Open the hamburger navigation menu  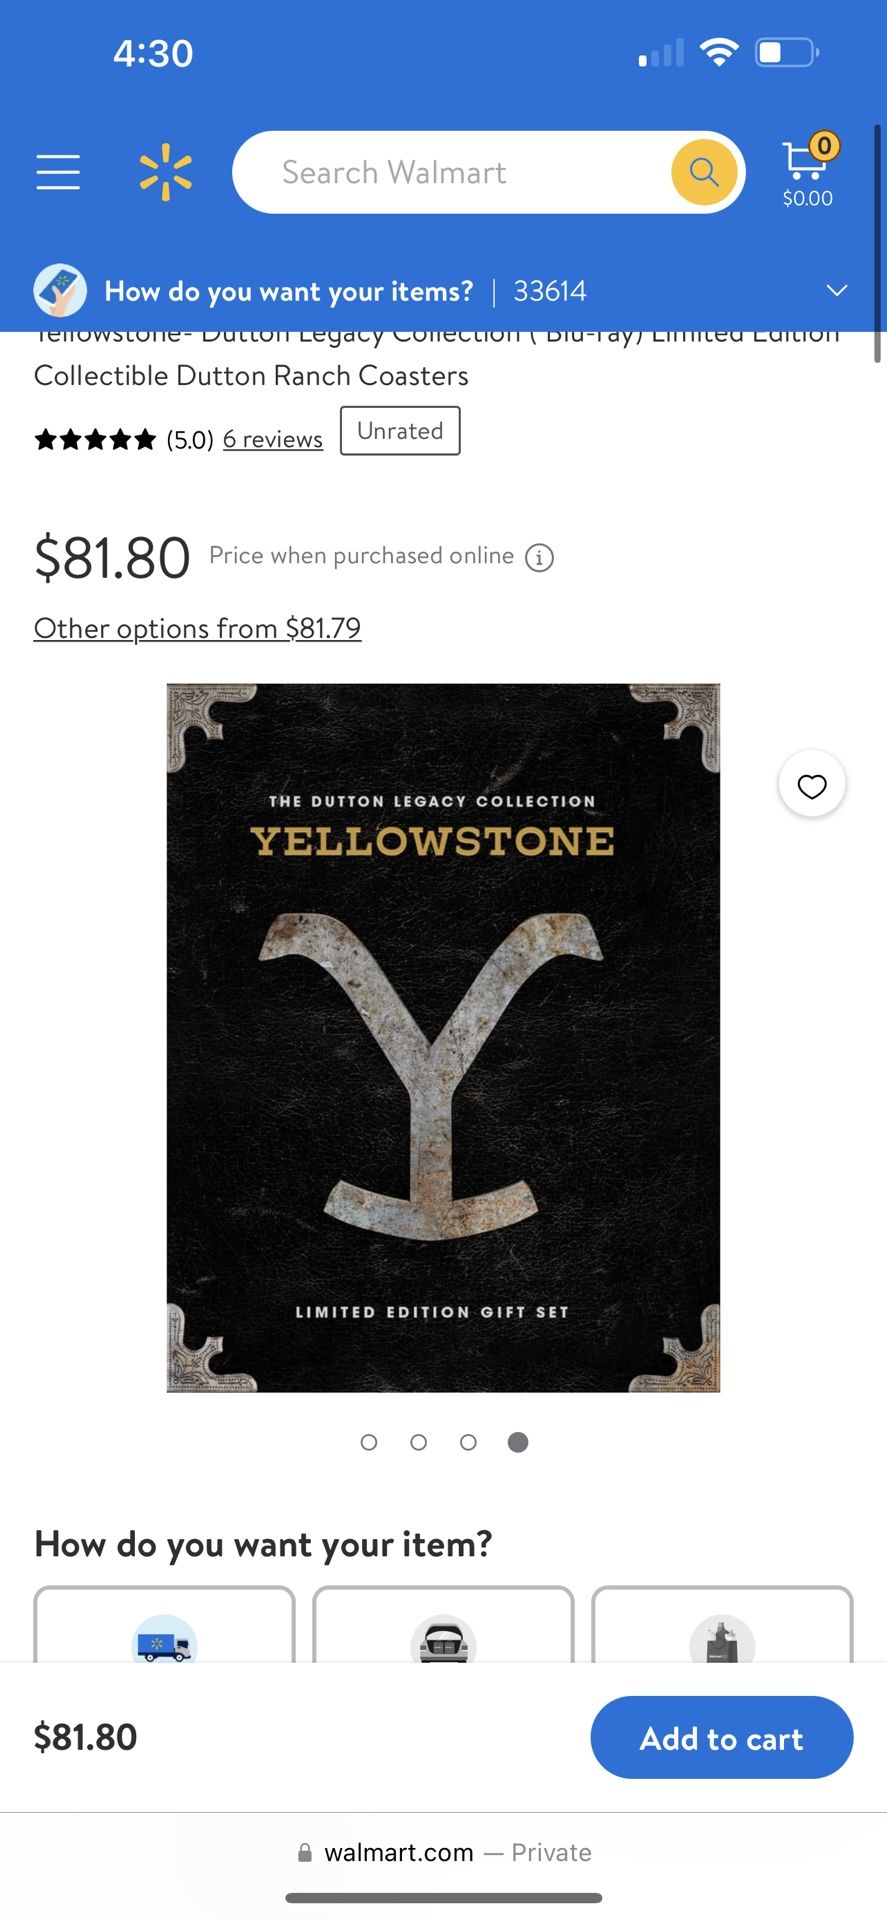click(57, 171)
